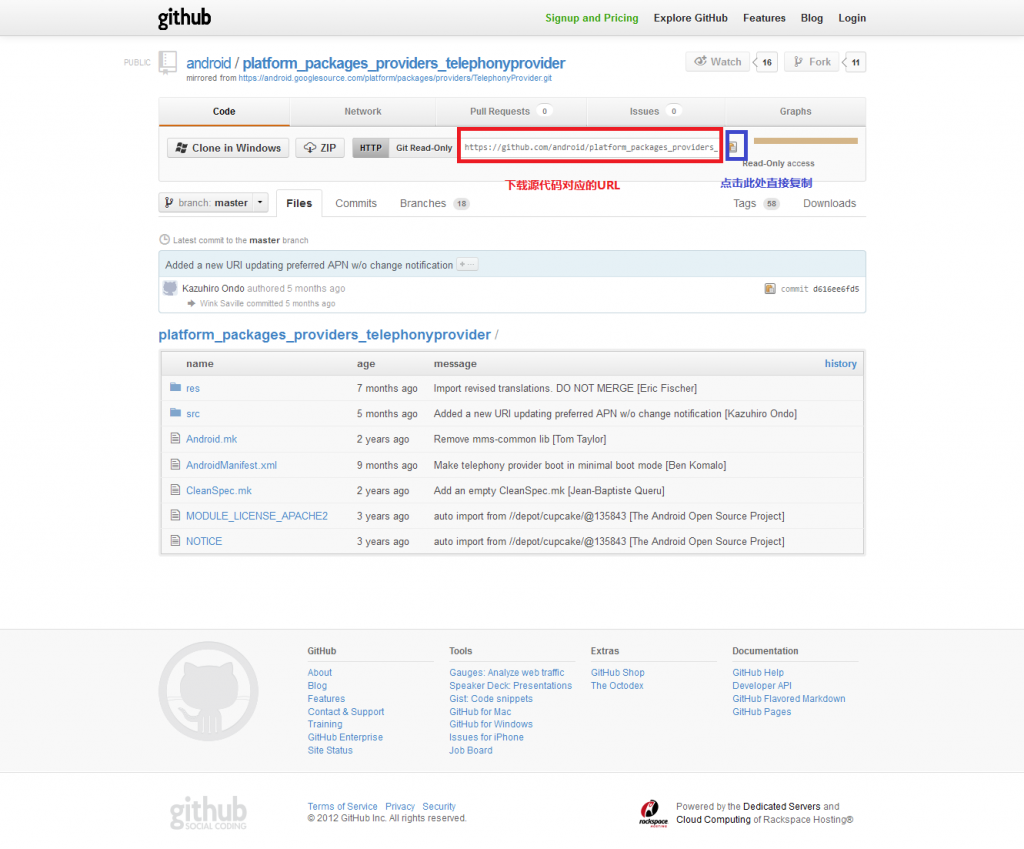Image resolution: width=1024 pixels, height=849 pixels.
Task: Show the Commits subtab
Action: (x=356, y=204)
